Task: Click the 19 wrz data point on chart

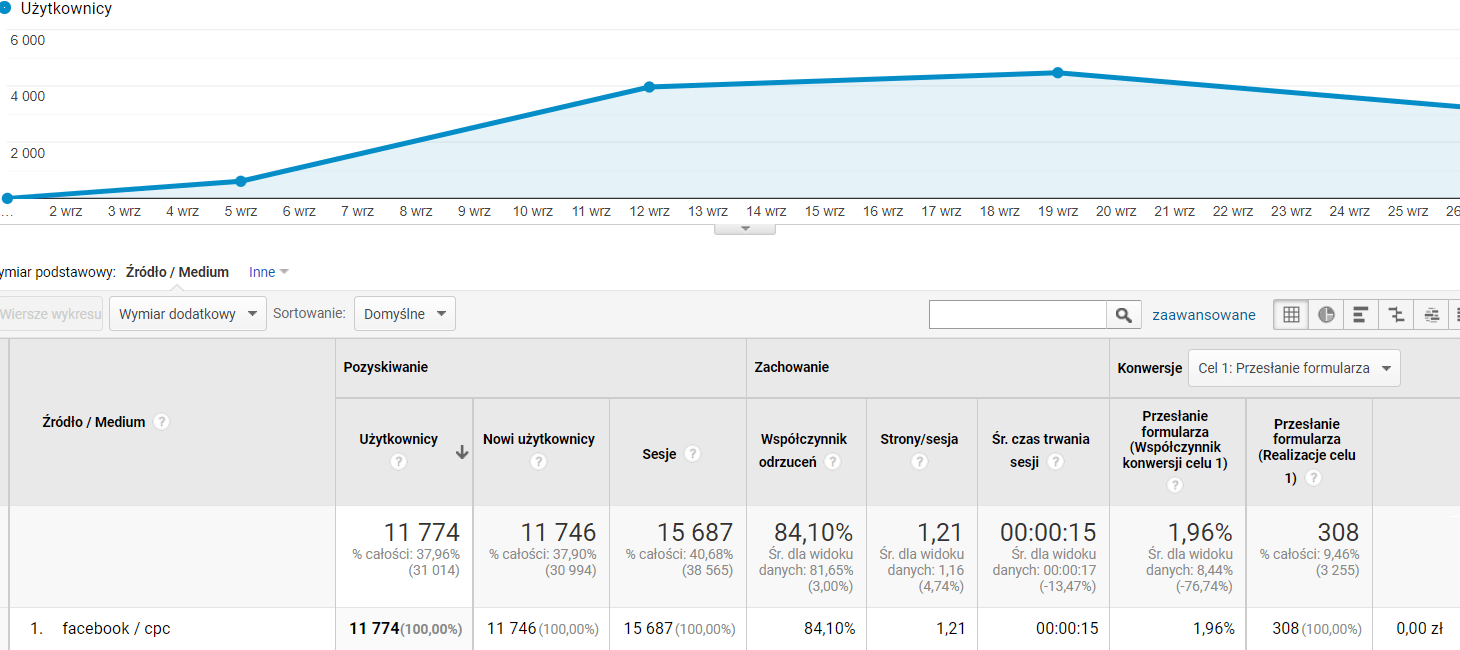Action: tap(1057, 73)
